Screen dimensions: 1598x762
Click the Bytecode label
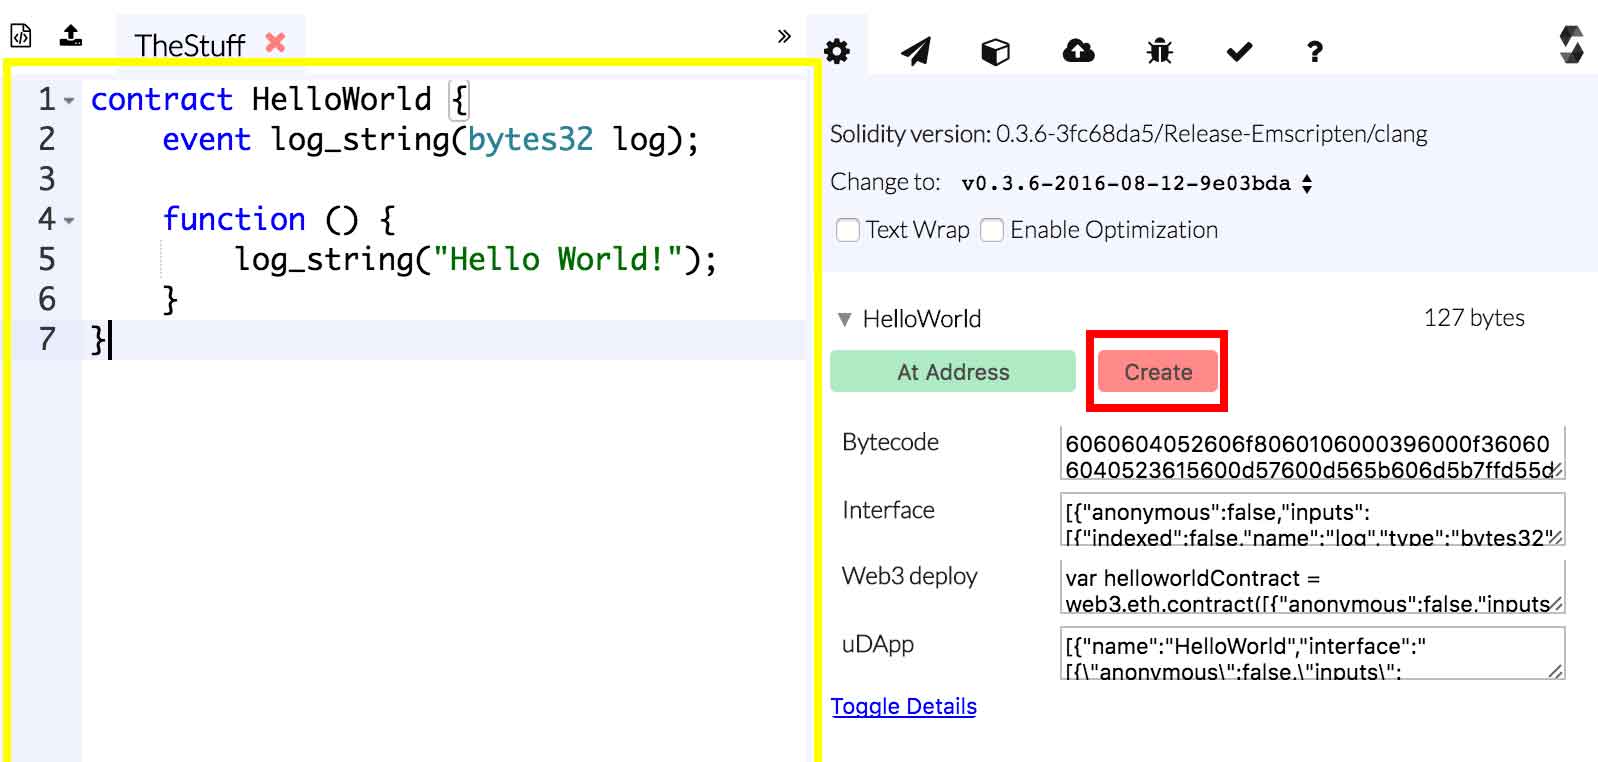[x=890, y=442]
